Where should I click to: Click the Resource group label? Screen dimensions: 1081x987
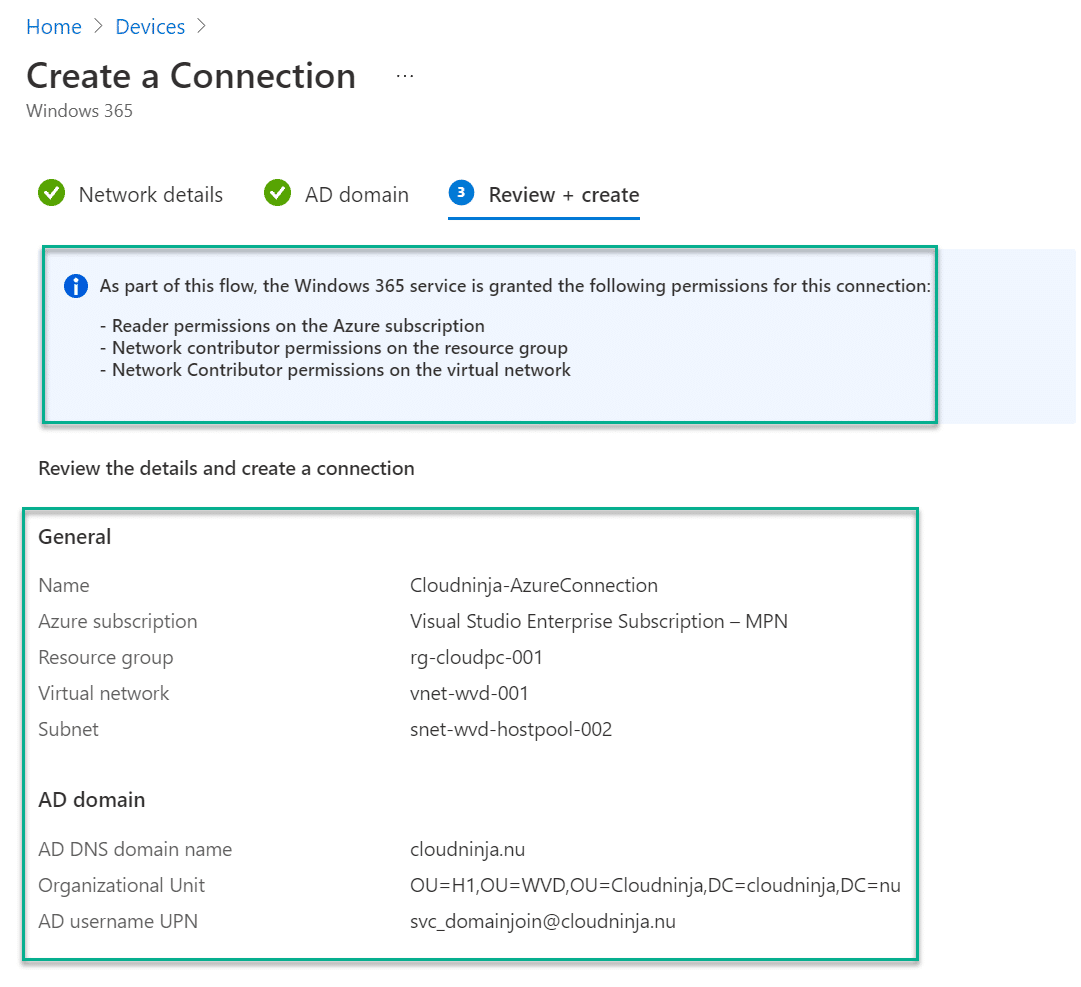click(105, 658)
